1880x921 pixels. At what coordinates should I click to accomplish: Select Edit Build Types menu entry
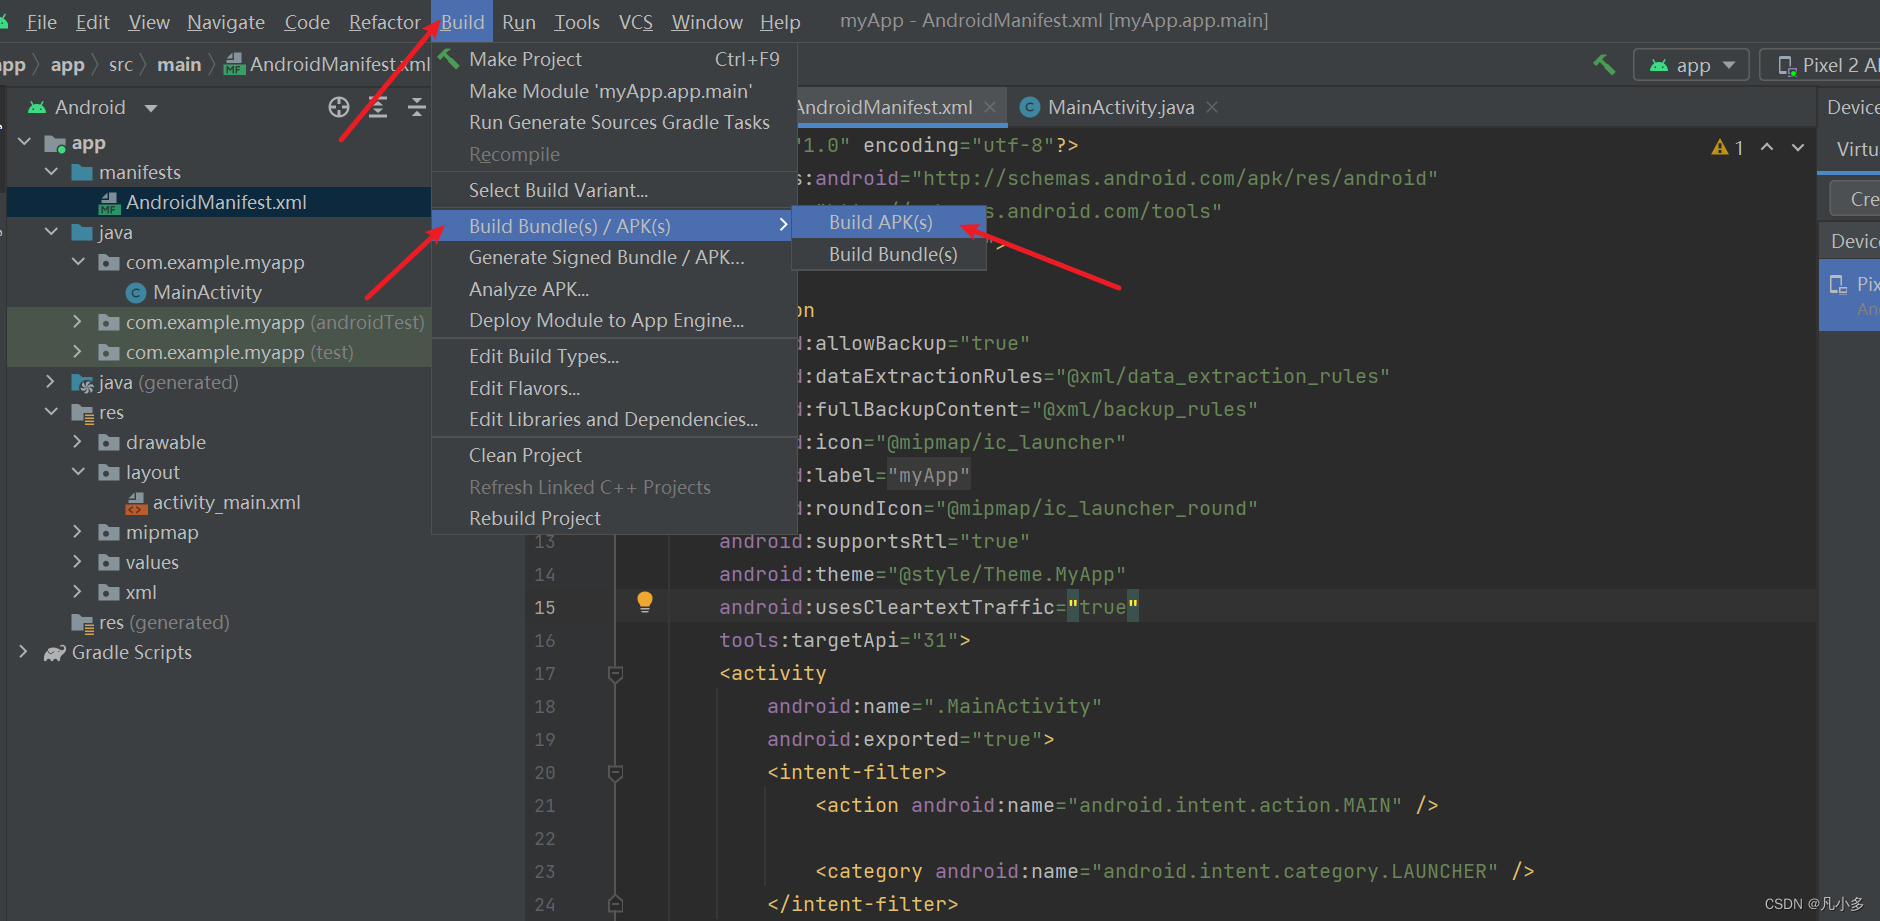[613, 356]
